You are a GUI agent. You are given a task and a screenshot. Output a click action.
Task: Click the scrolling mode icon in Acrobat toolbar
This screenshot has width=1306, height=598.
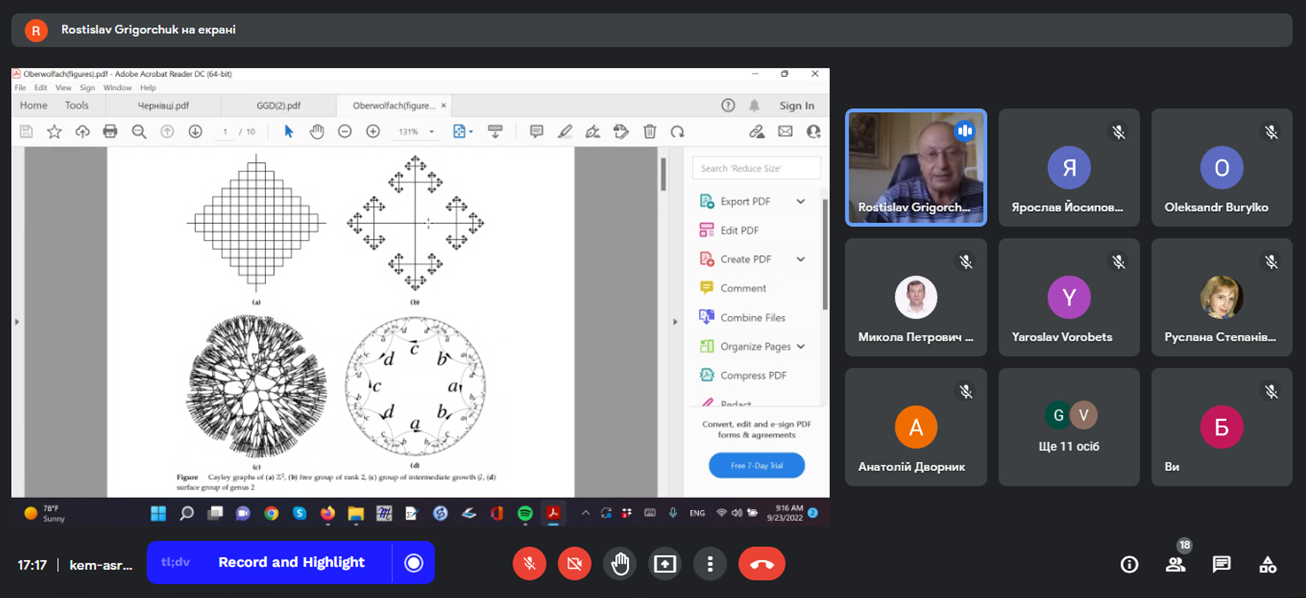click(494, 131)
